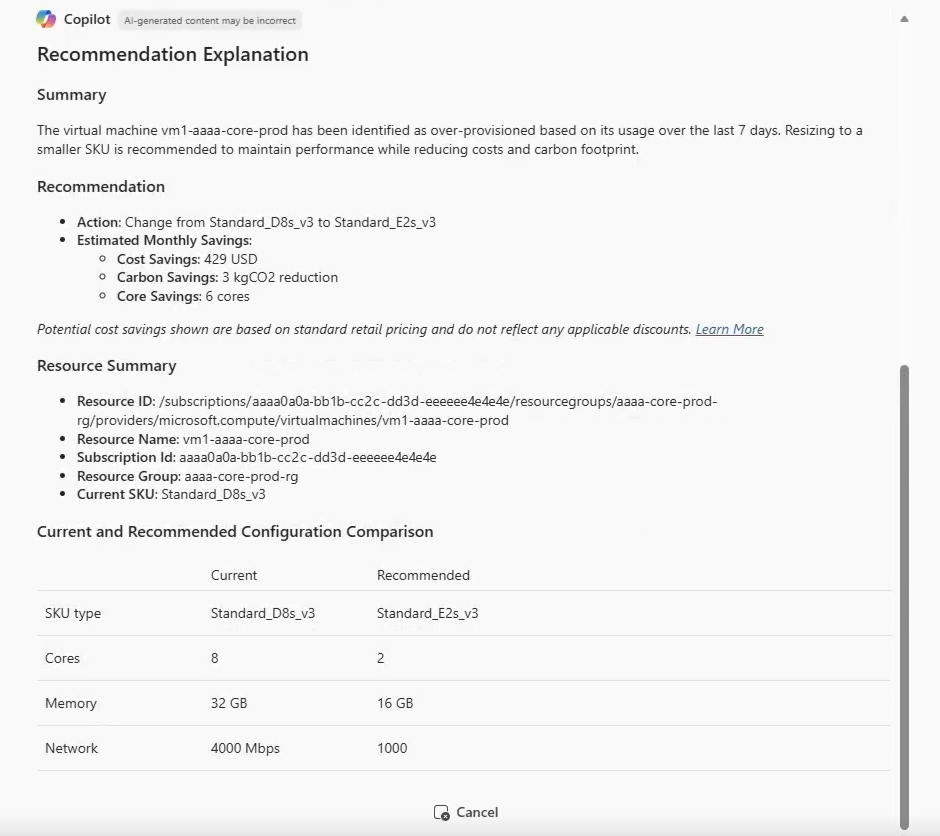Viewport: 940px width, 836px height.
Task: Click the Resource Summary heading
Action: 106,365
